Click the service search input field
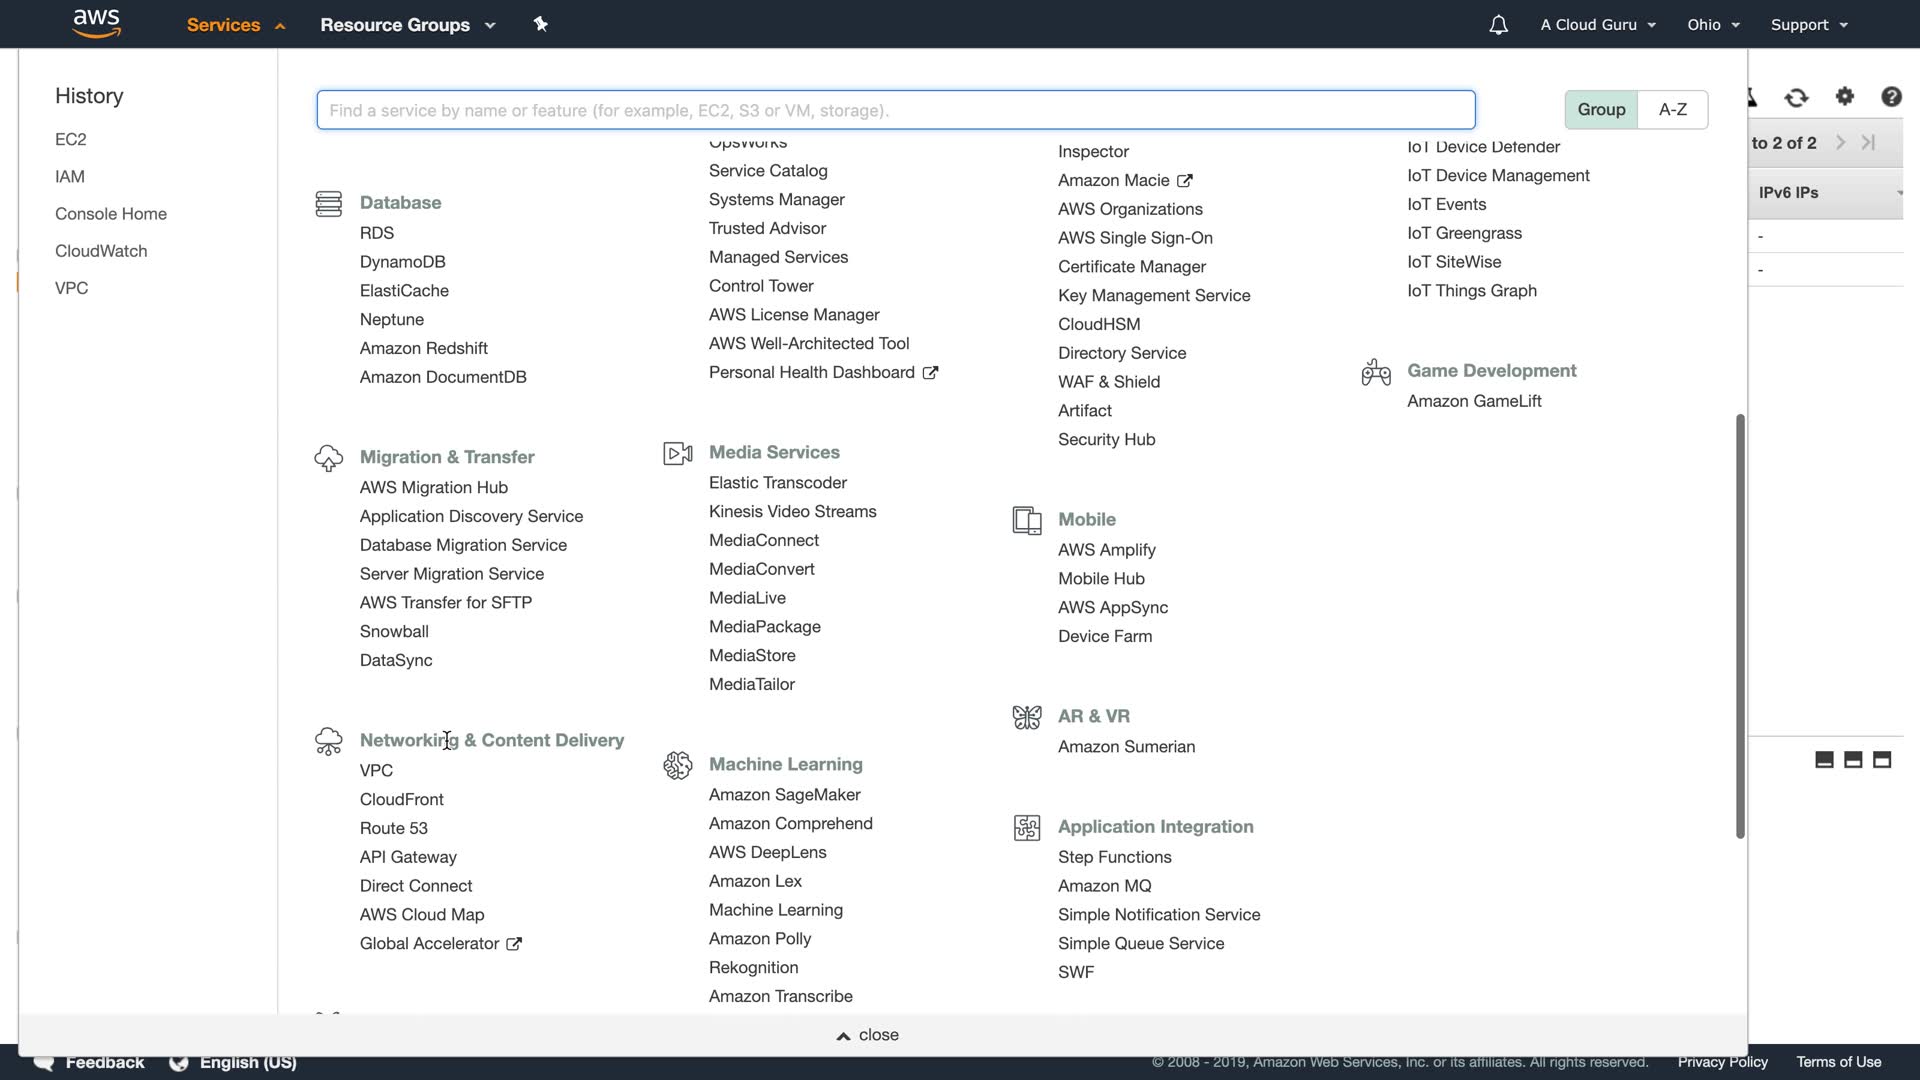 (x=895, y=110)
